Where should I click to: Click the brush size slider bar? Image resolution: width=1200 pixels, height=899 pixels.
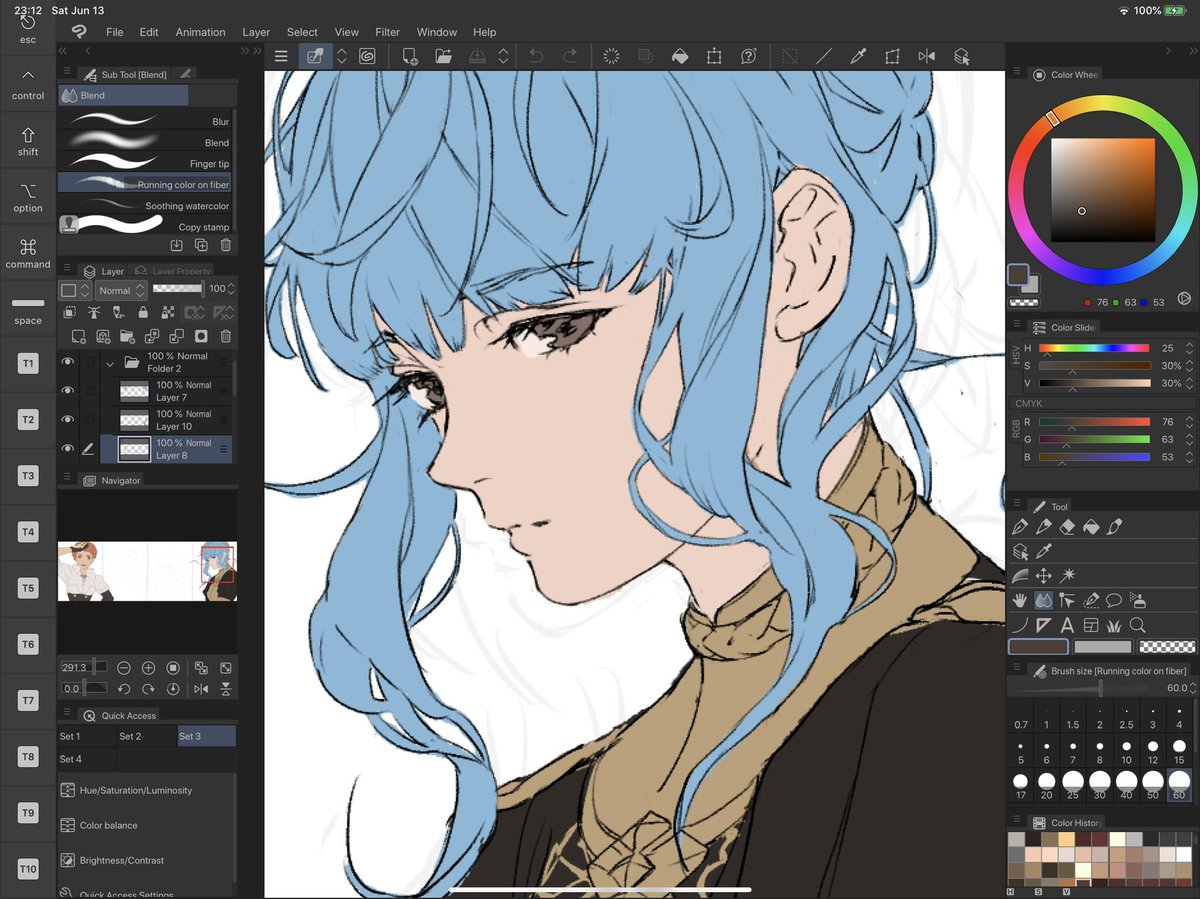point(1085,688)
